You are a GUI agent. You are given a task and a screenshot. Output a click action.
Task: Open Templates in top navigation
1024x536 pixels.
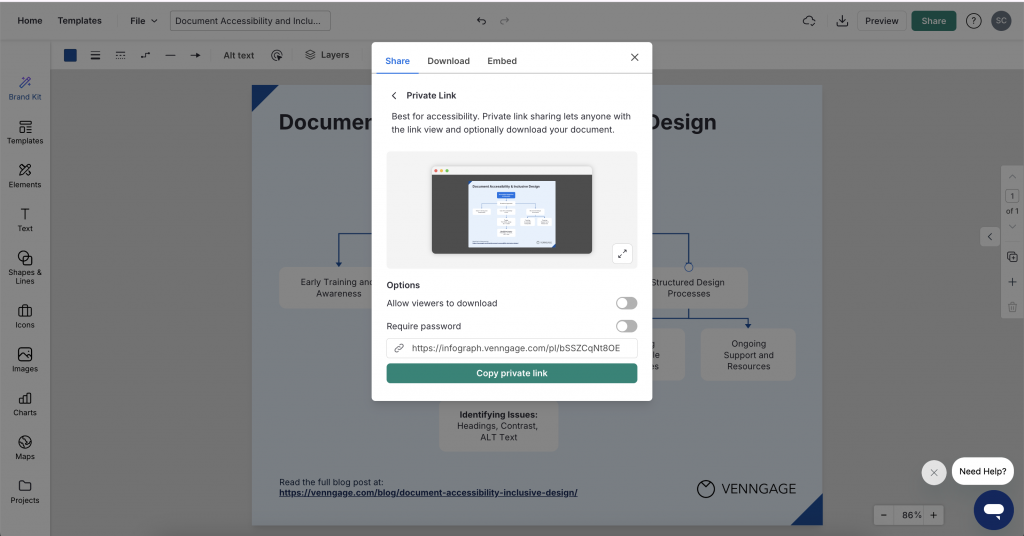[80, 21]
